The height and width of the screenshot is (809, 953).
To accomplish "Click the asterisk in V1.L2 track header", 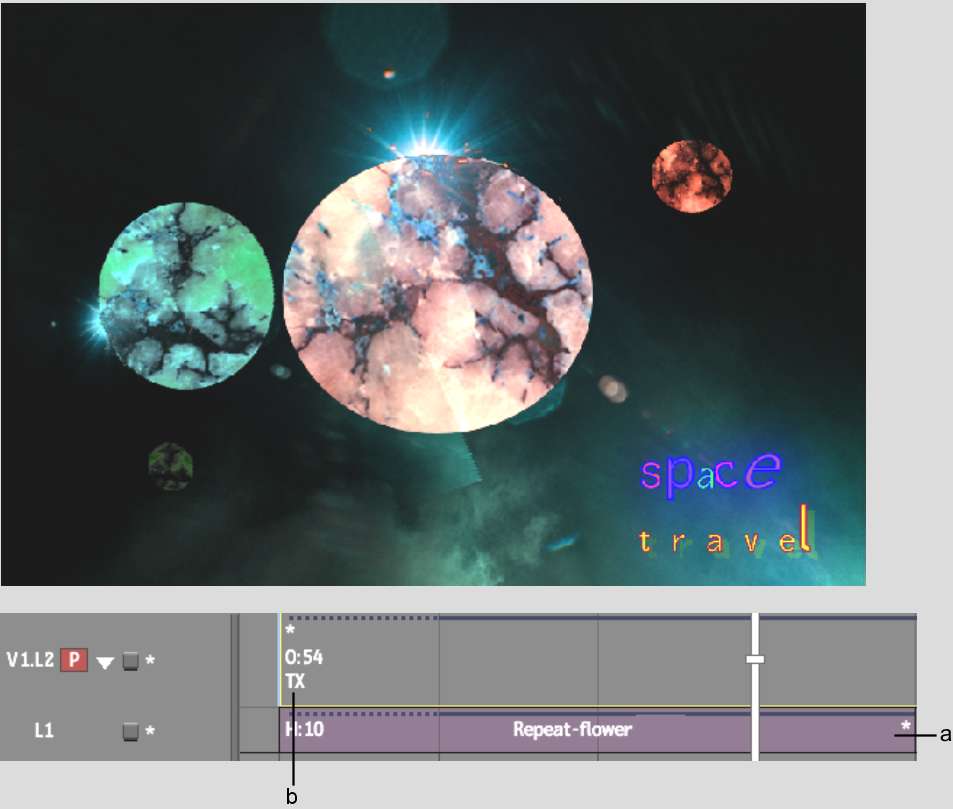I will [150, 661].
